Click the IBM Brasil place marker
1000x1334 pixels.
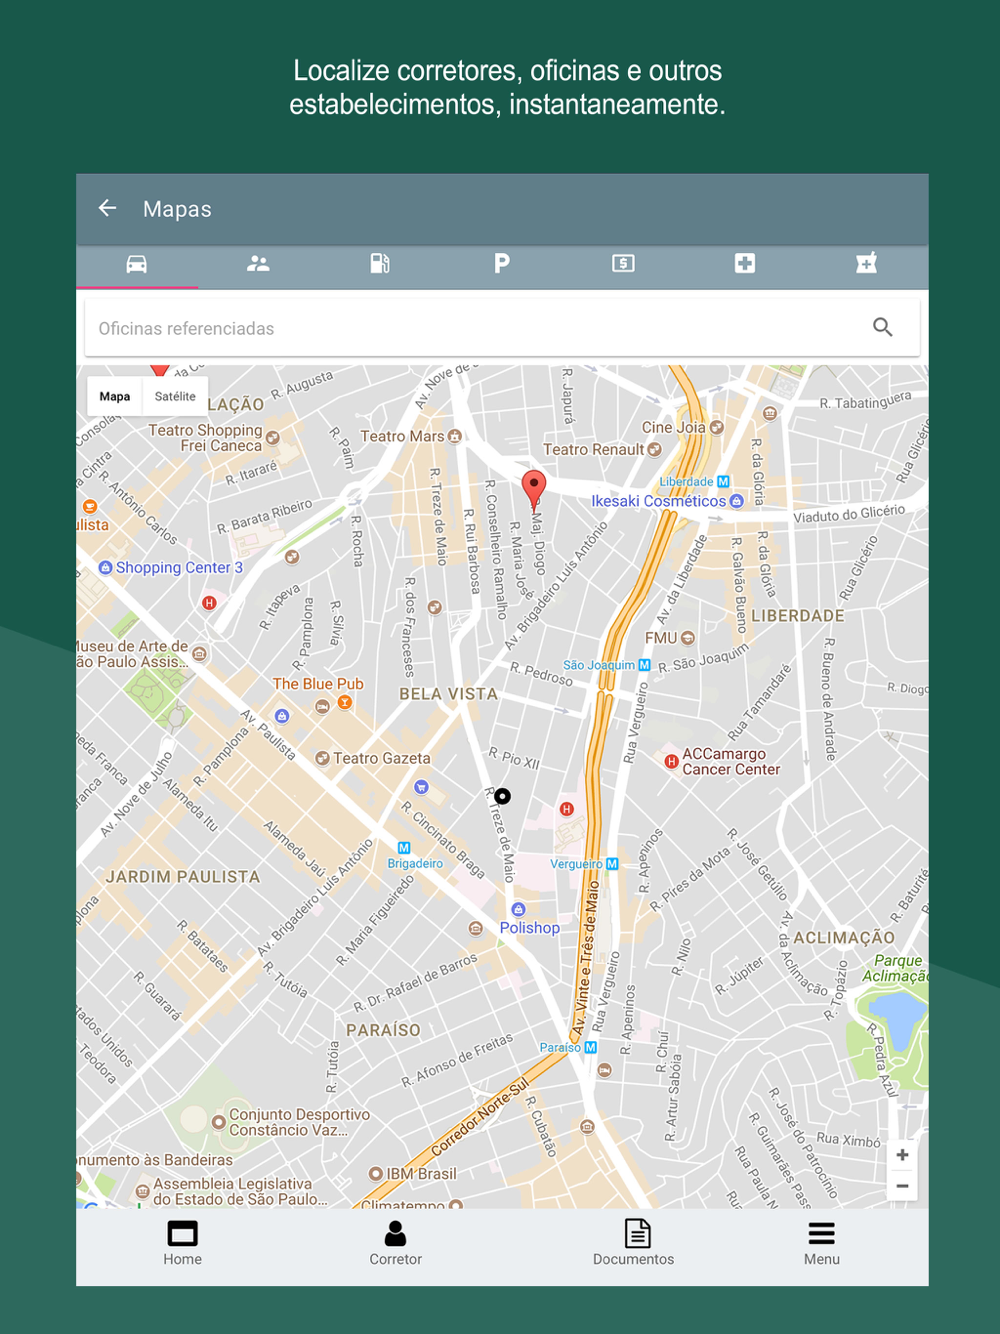pos(376,1174)
